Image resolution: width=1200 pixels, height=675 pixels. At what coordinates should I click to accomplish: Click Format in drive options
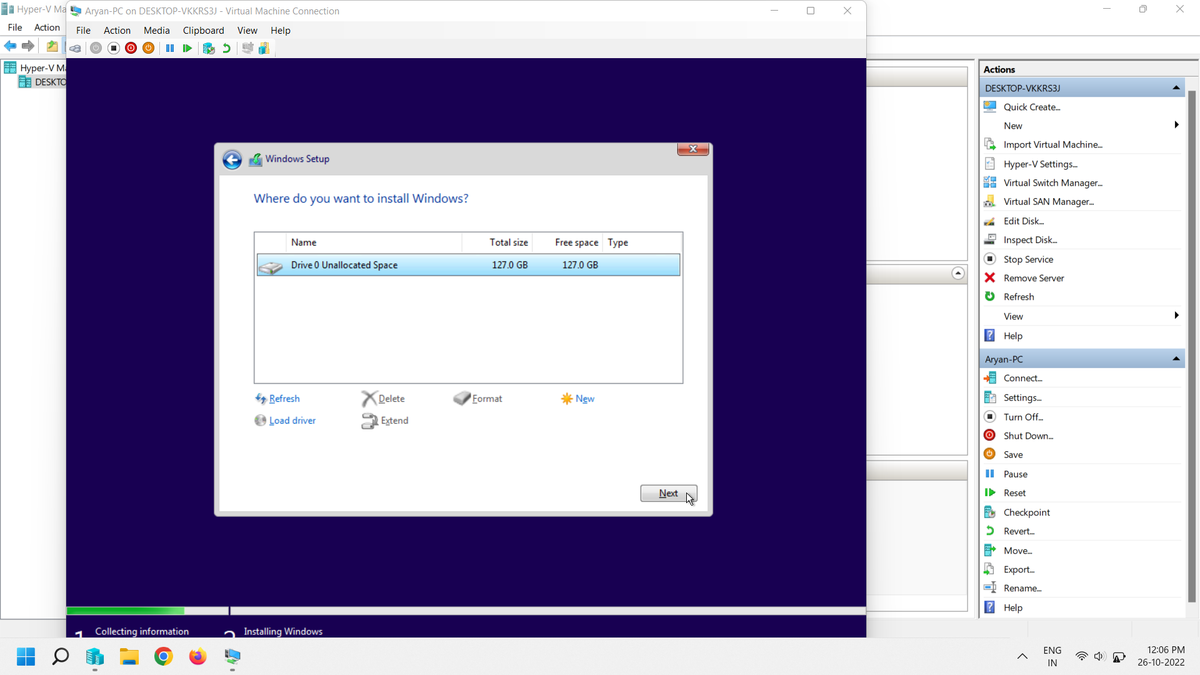point(478,399)
